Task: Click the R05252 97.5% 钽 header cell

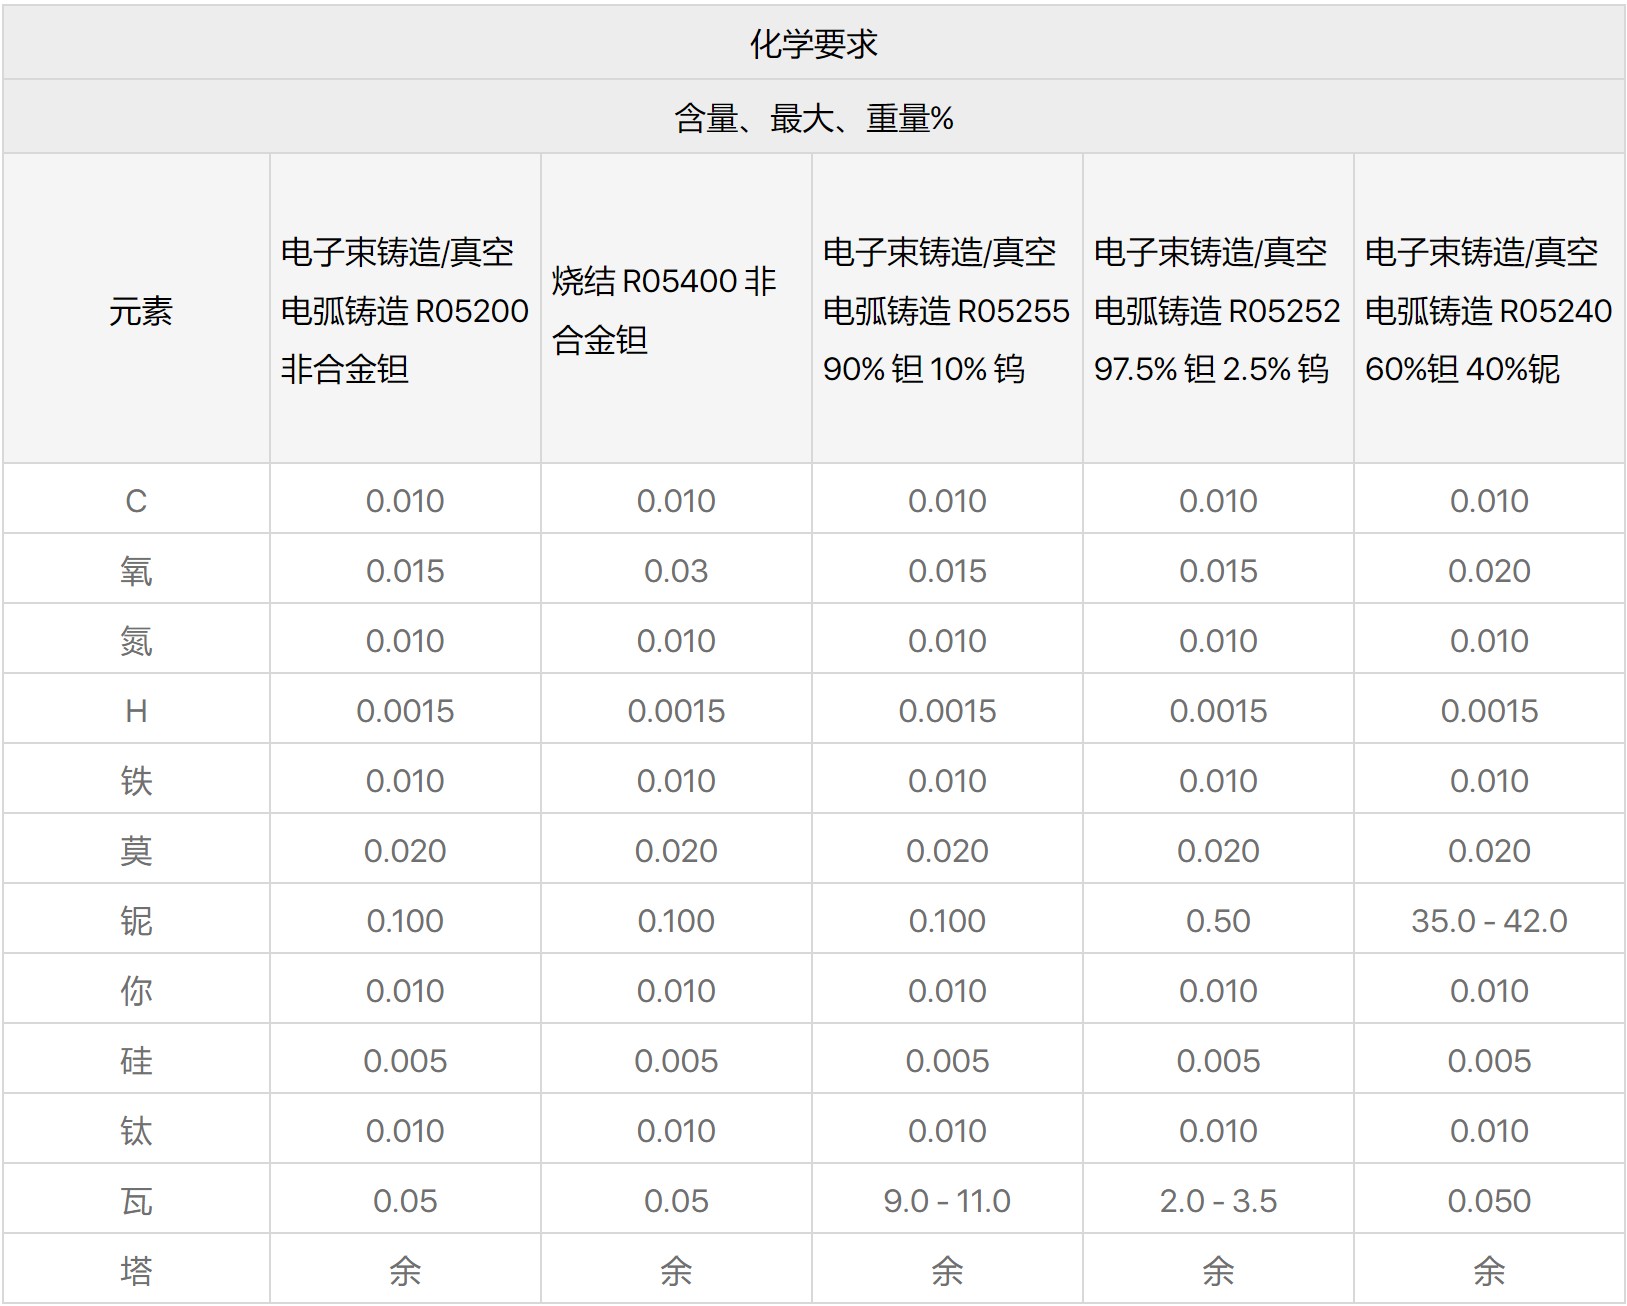Action: coord(1217,311)
